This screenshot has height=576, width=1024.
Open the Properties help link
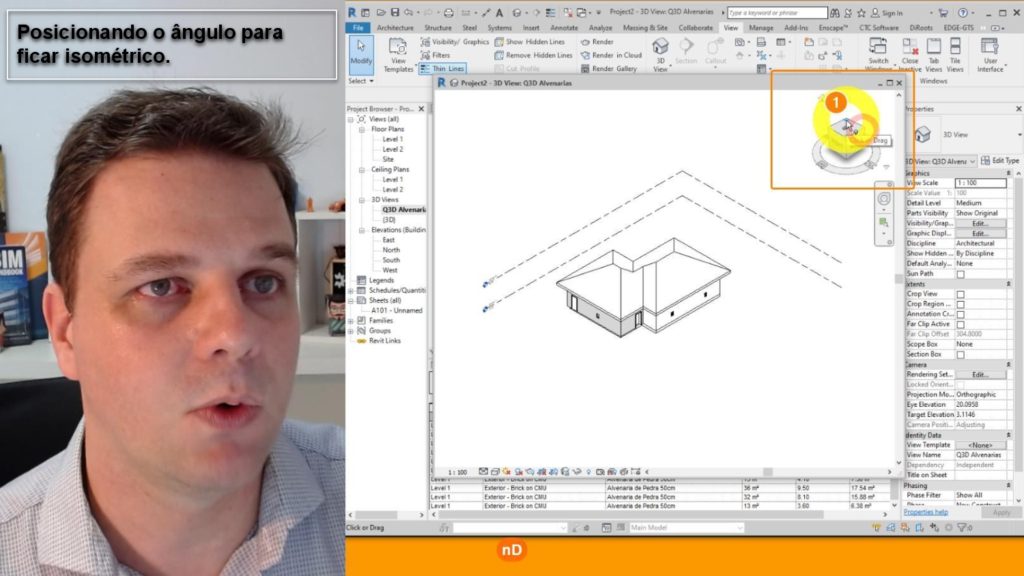tap(925, 512)
